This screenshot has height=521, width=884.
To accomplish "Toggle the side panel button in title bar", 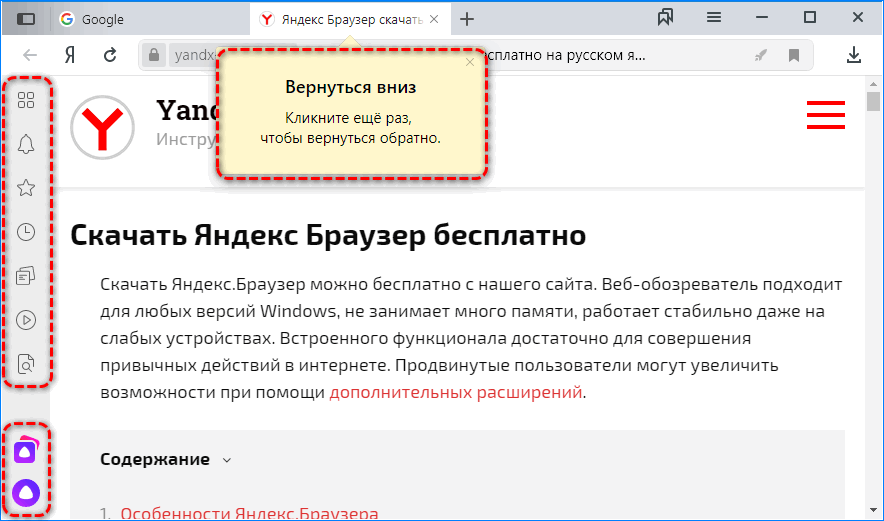I will pyautogui.click(x=27, y=18).
